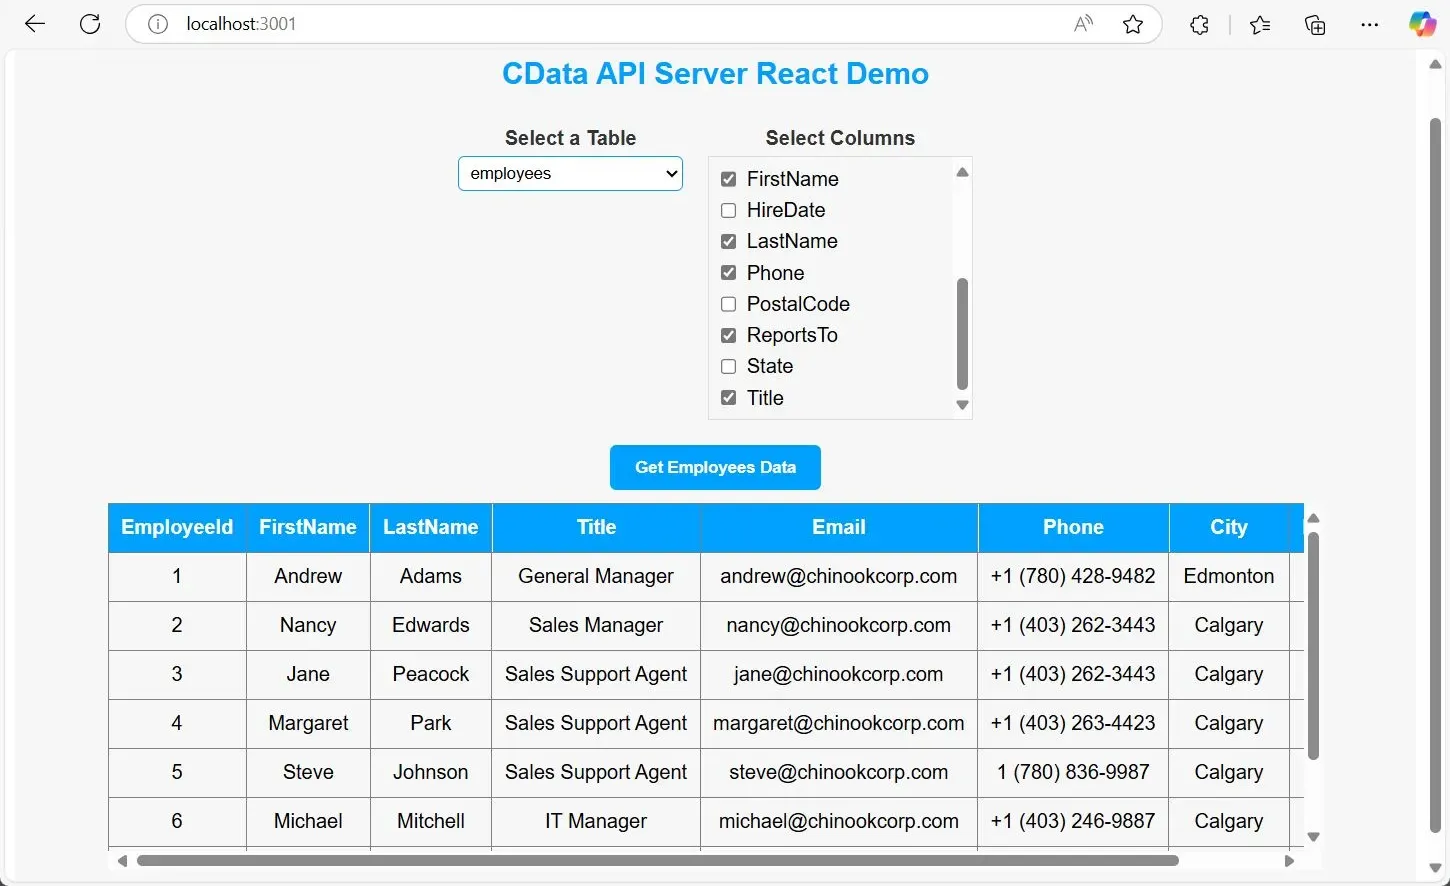Open the Favorites list icon
The image size is (1450, 886).
pos(1260,25)
